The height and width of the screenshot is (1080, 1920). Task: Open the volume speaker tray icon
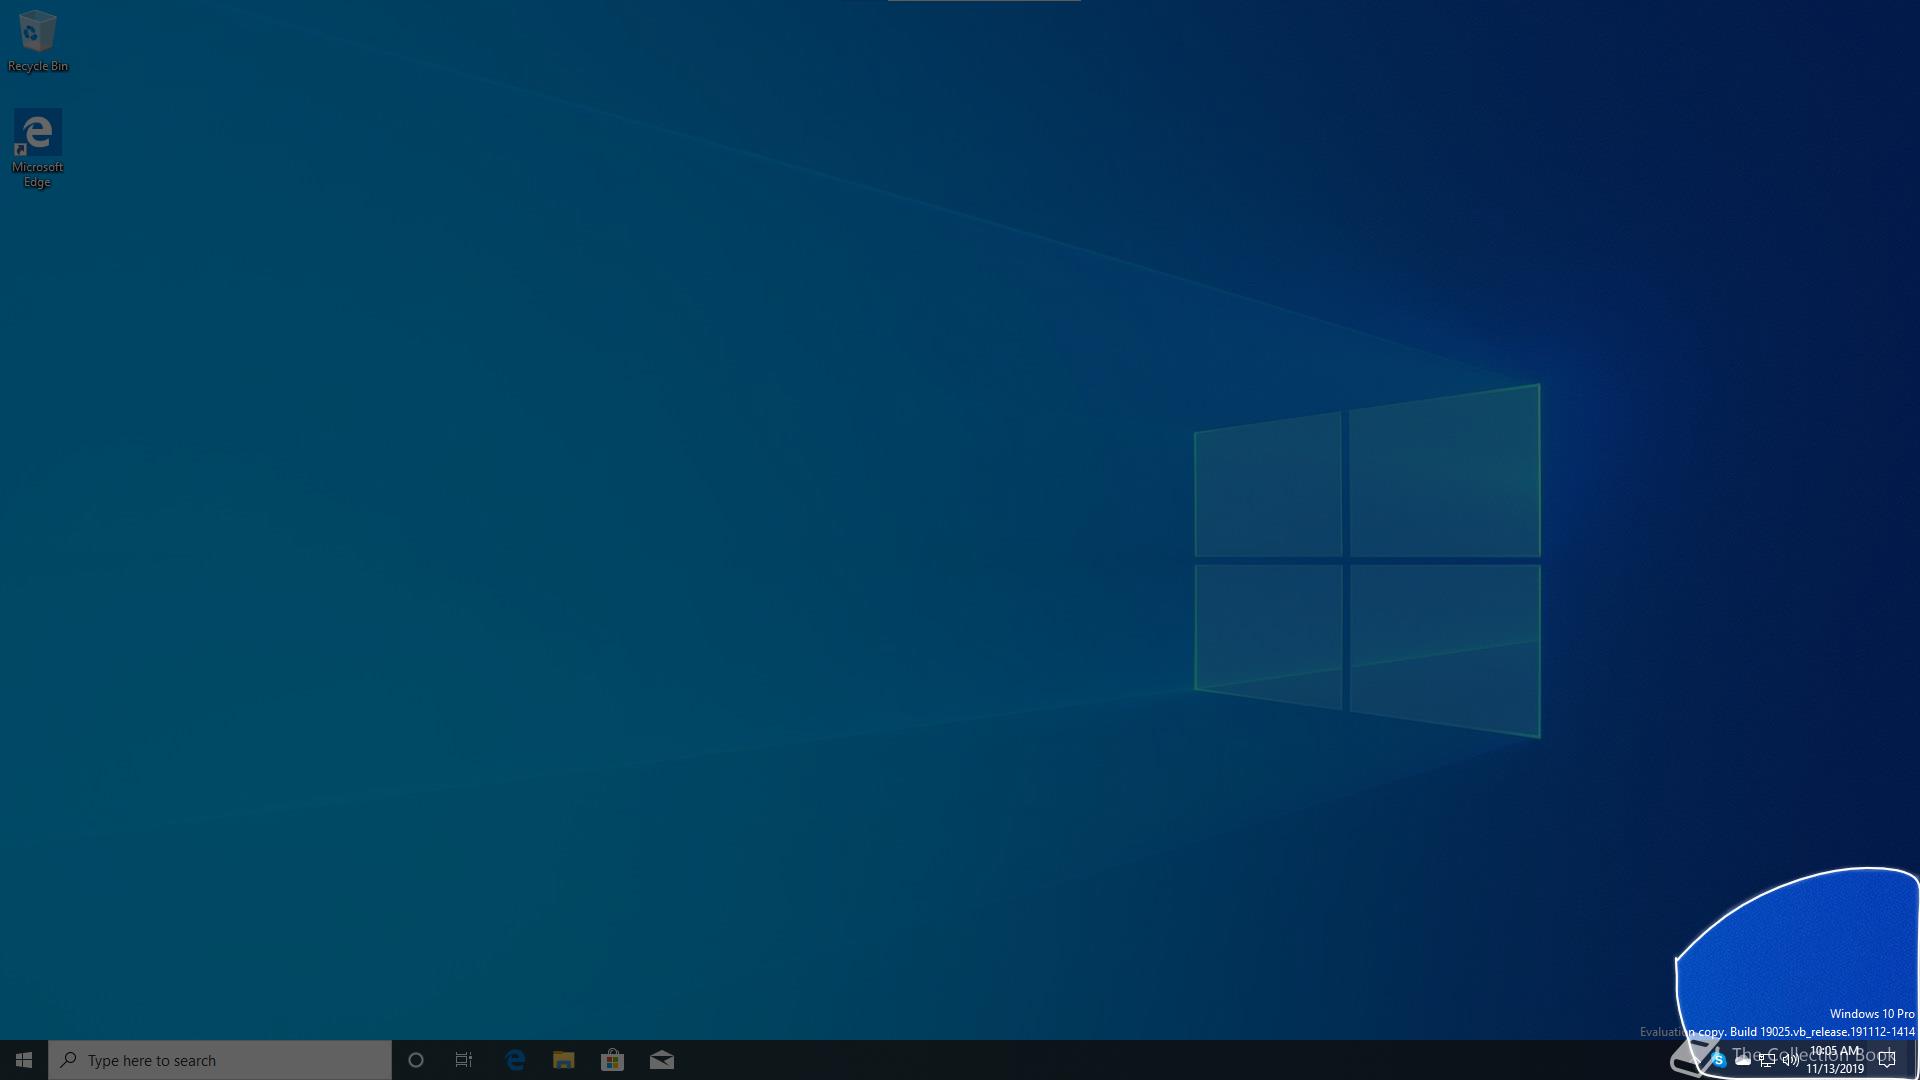(1790, 1060)
